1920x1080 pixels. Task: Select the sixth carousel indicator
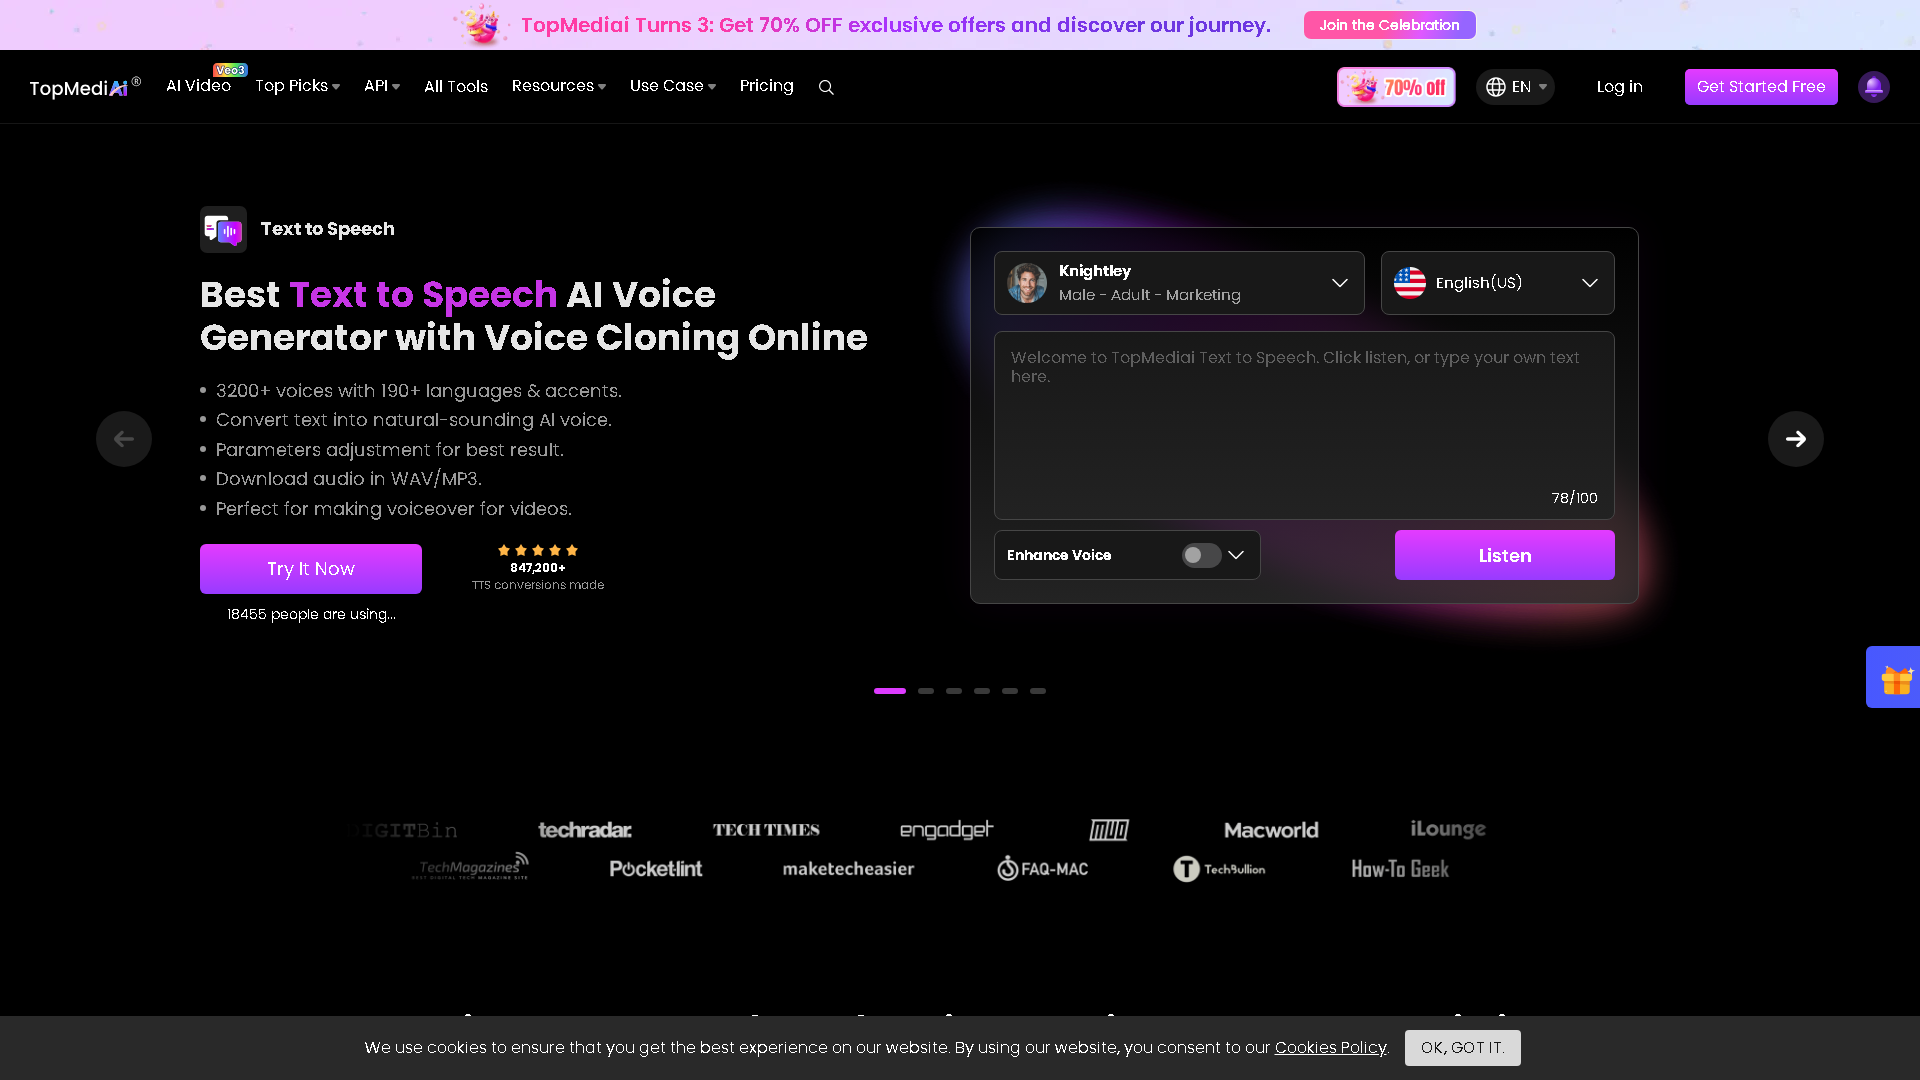point(1038,691)
